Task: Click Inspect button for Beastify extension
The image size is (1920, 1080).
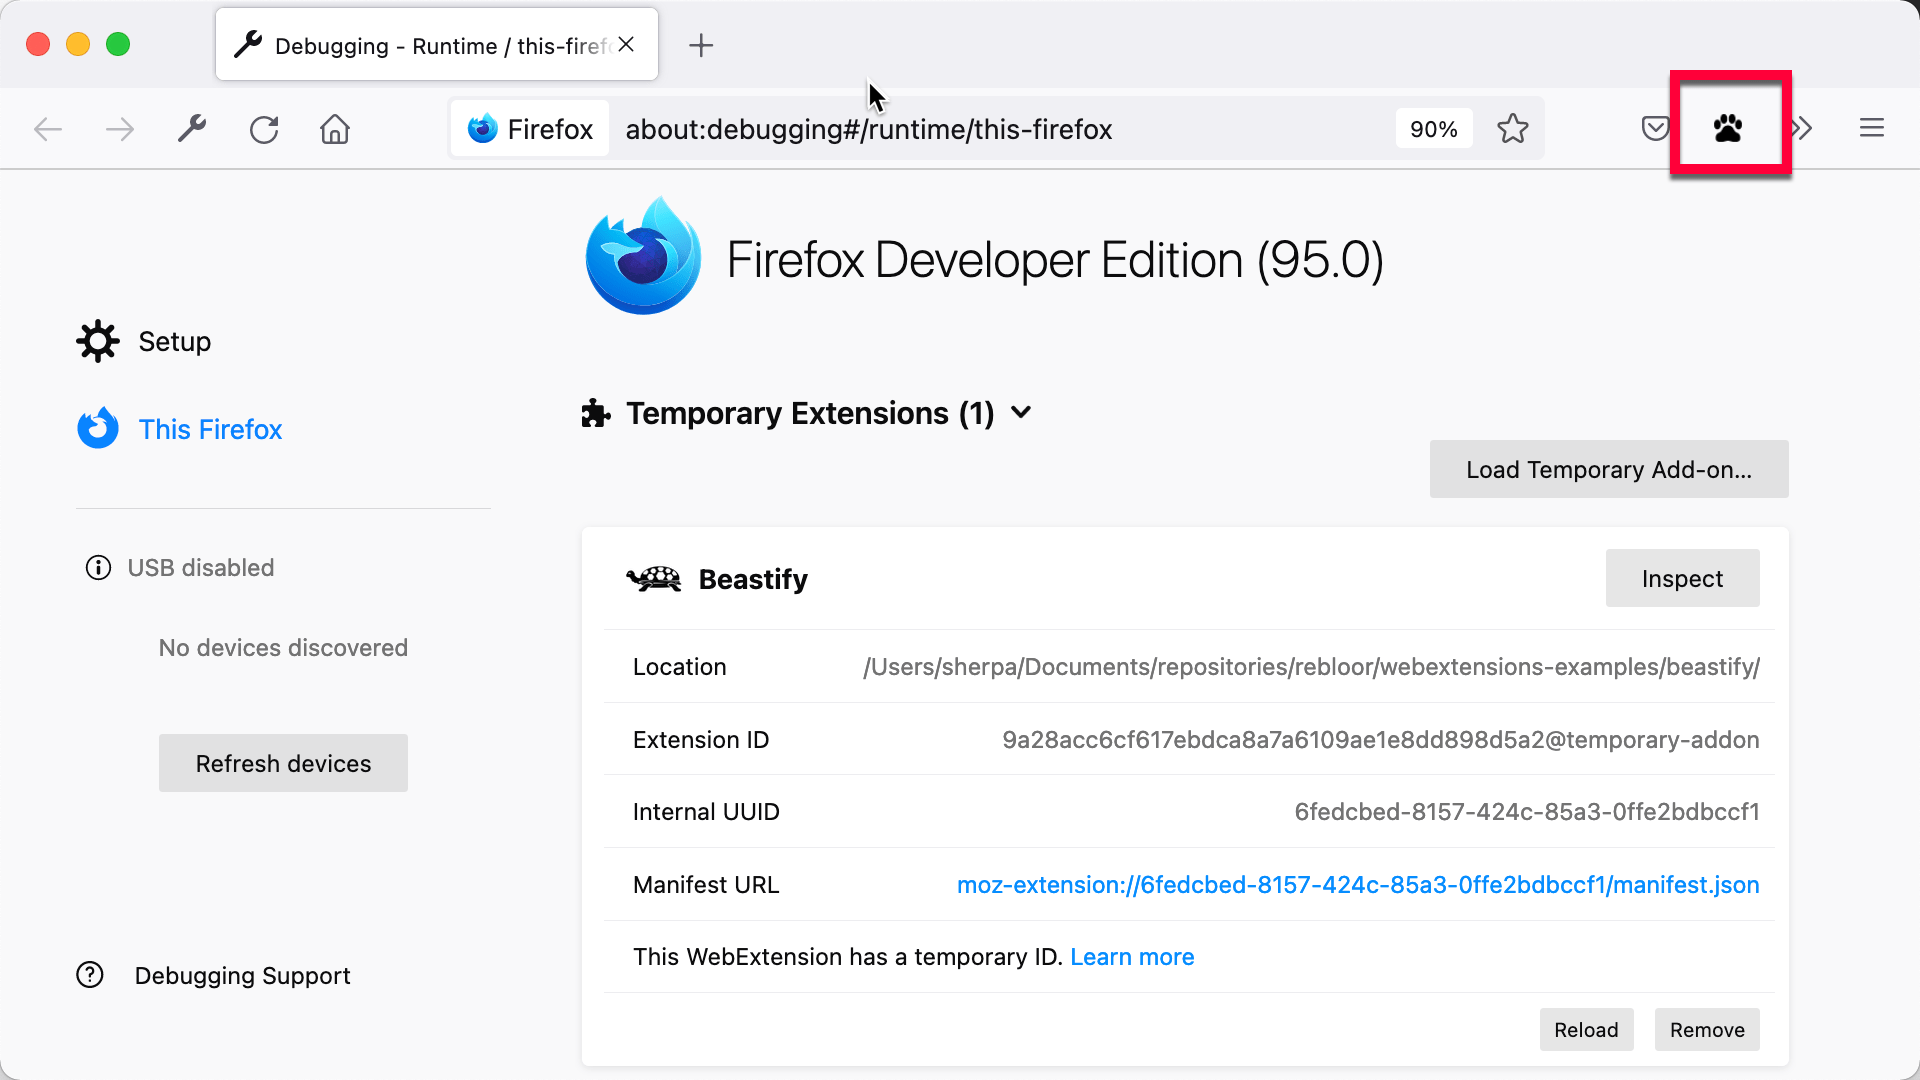Action: [1683, 578]
